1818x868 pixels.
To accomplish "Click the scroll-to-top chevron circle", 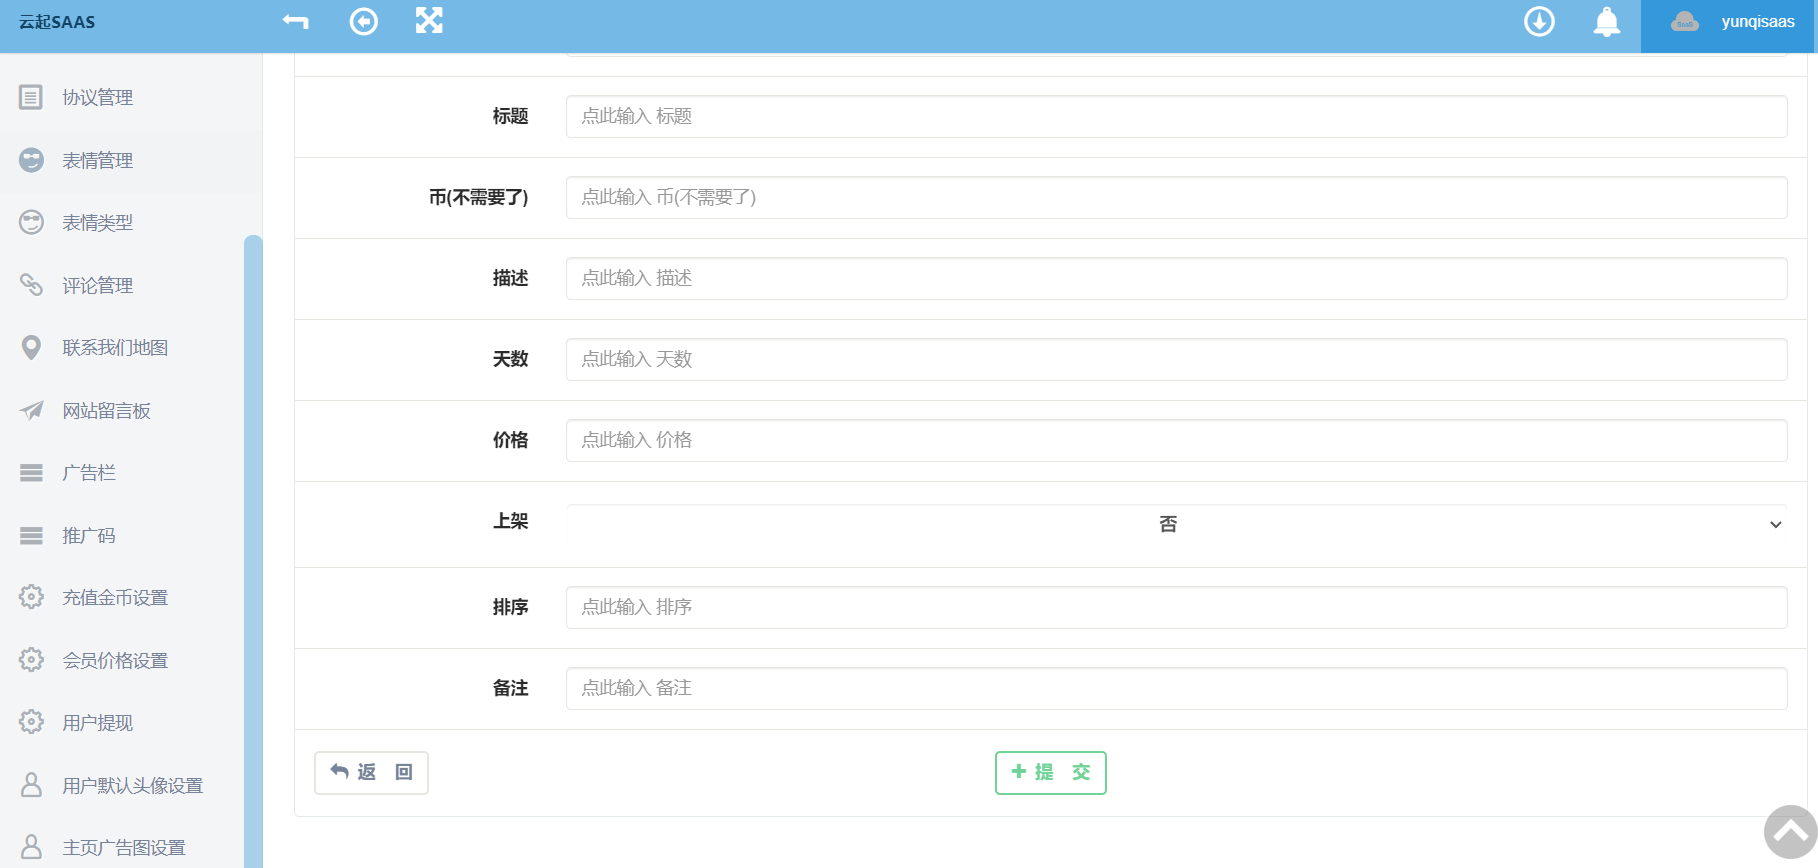I will (1790, 832).
